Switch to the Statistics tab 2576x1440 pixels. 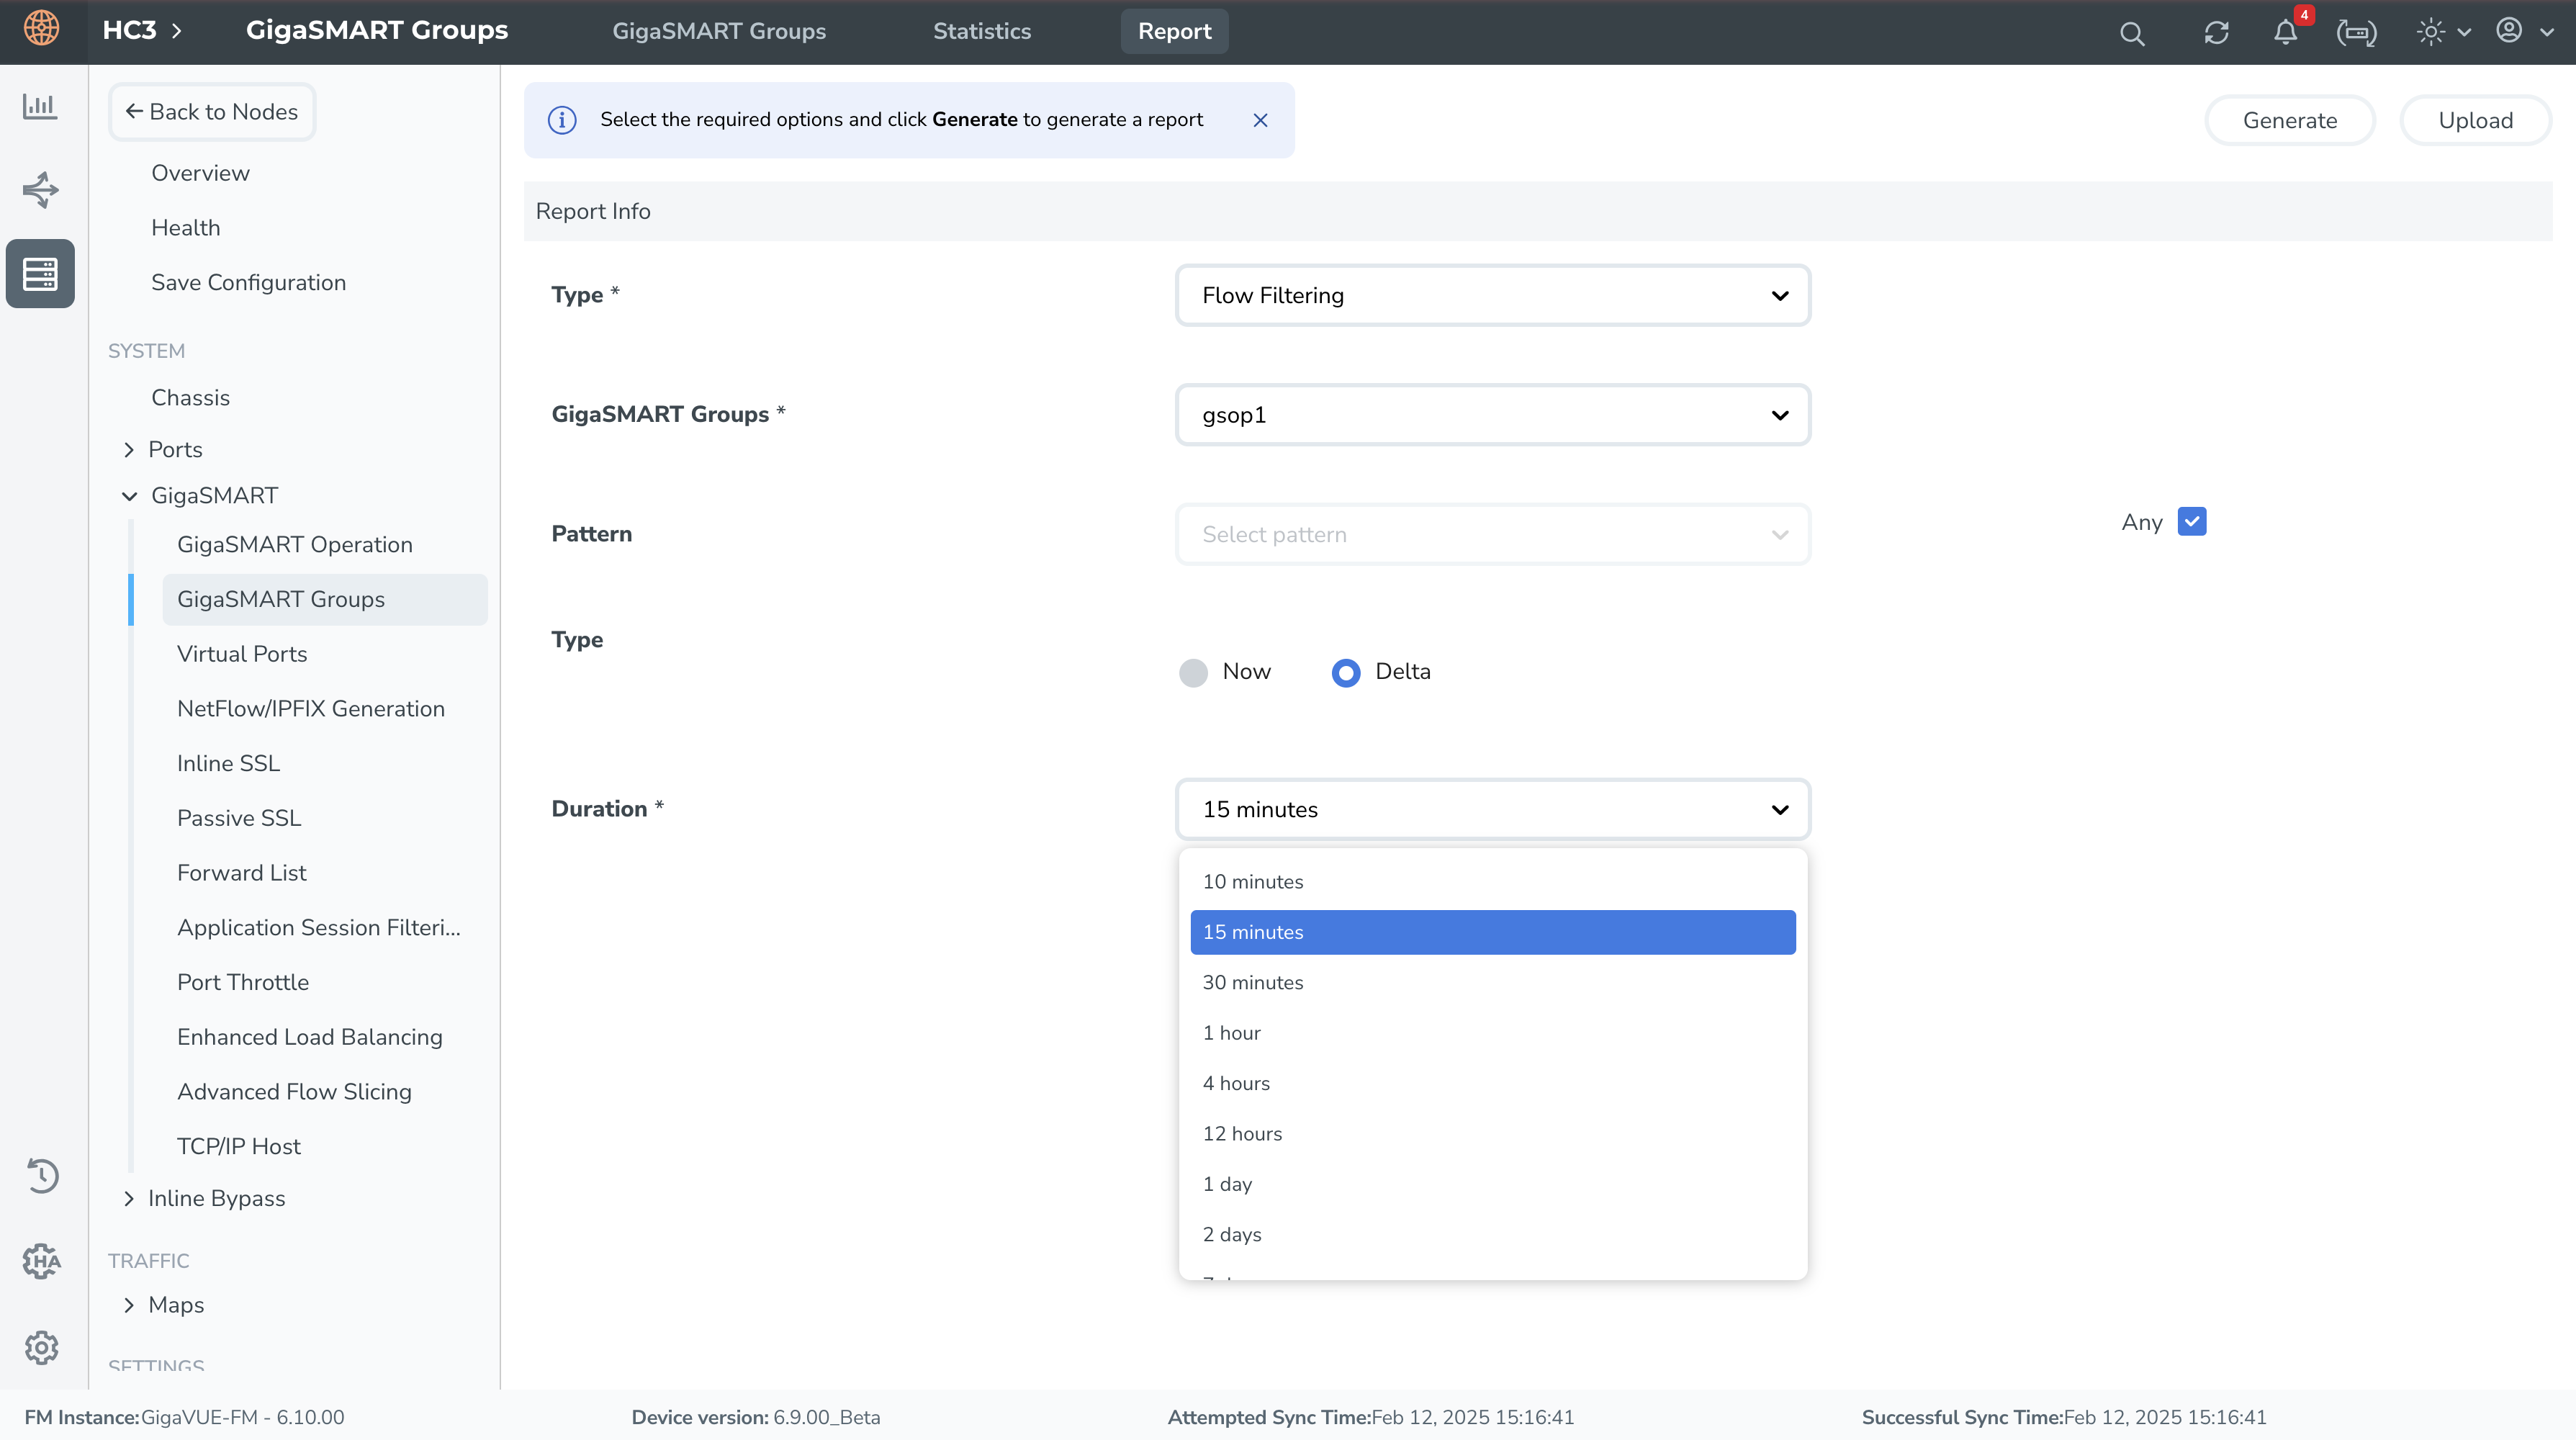[x=981, y=31]
